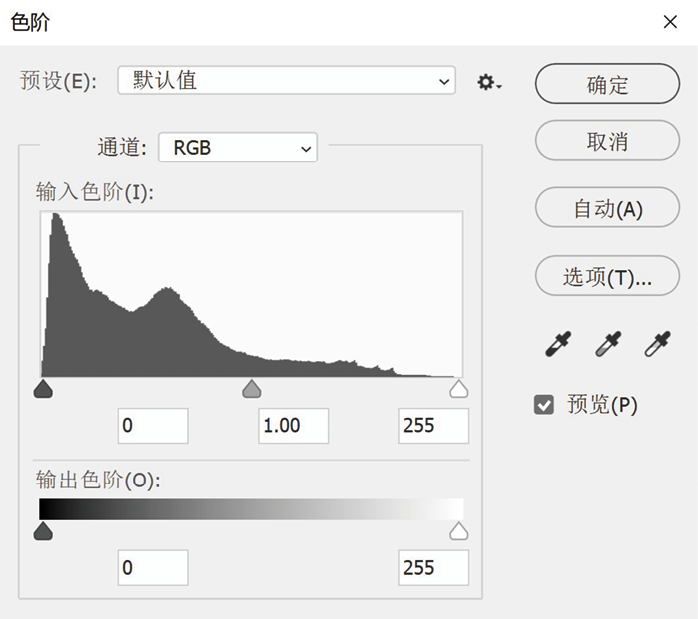This screenshot has width=698, height=619.
Task: Open the 通道 RGB dropdown
Action: click(x=238, y=147)
